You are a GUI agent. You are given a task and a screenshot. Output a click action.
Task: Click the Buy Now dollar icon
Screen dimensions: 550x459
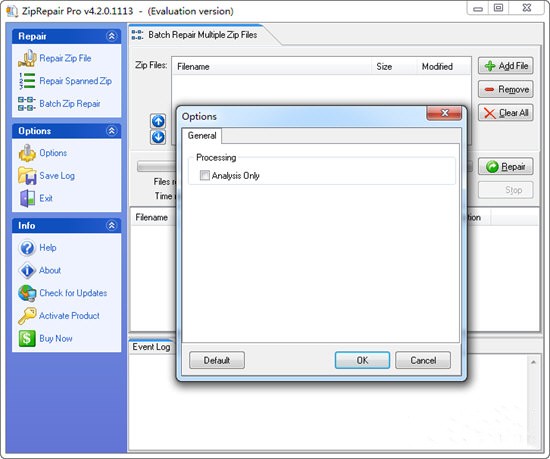click(x=27, y=338)
